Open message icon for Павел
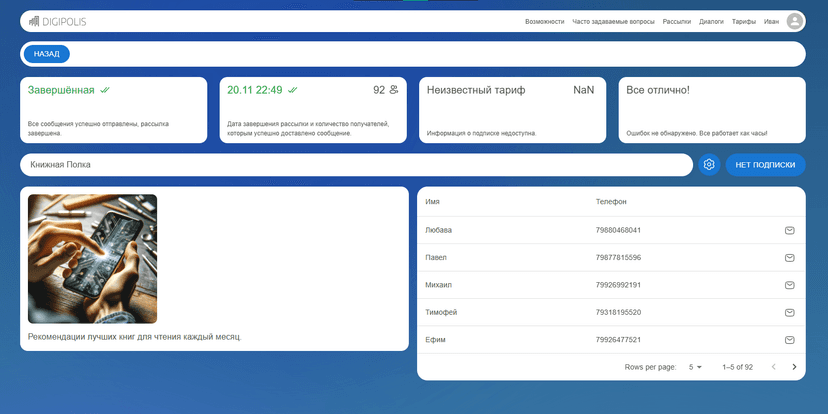This screenshot has width=828, height=414. point(790,258)
